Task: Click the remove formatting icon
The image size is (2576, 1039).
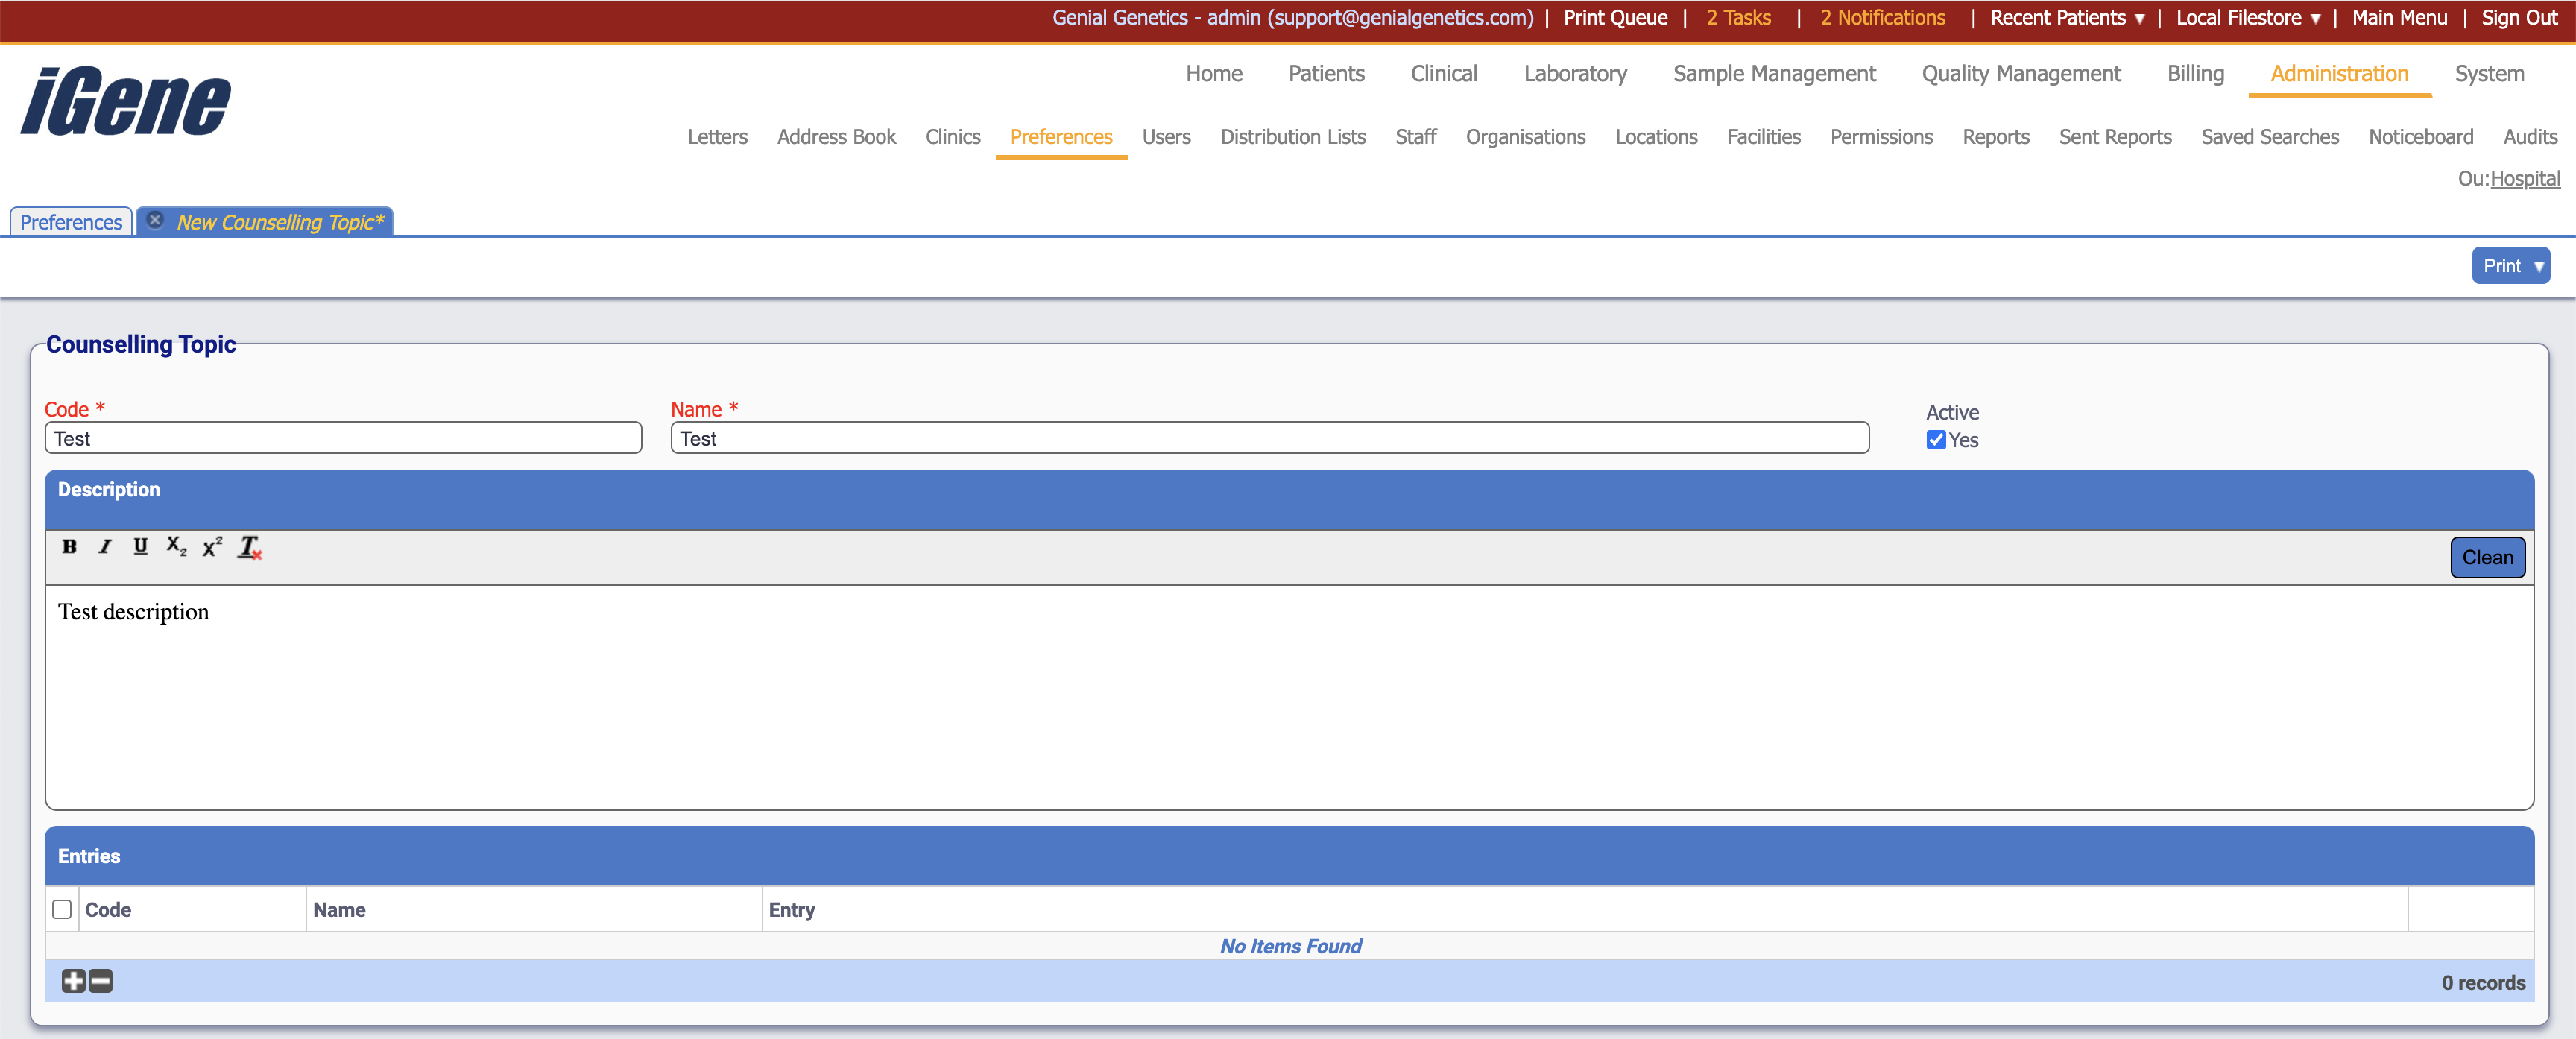Action: coord(249,547)
